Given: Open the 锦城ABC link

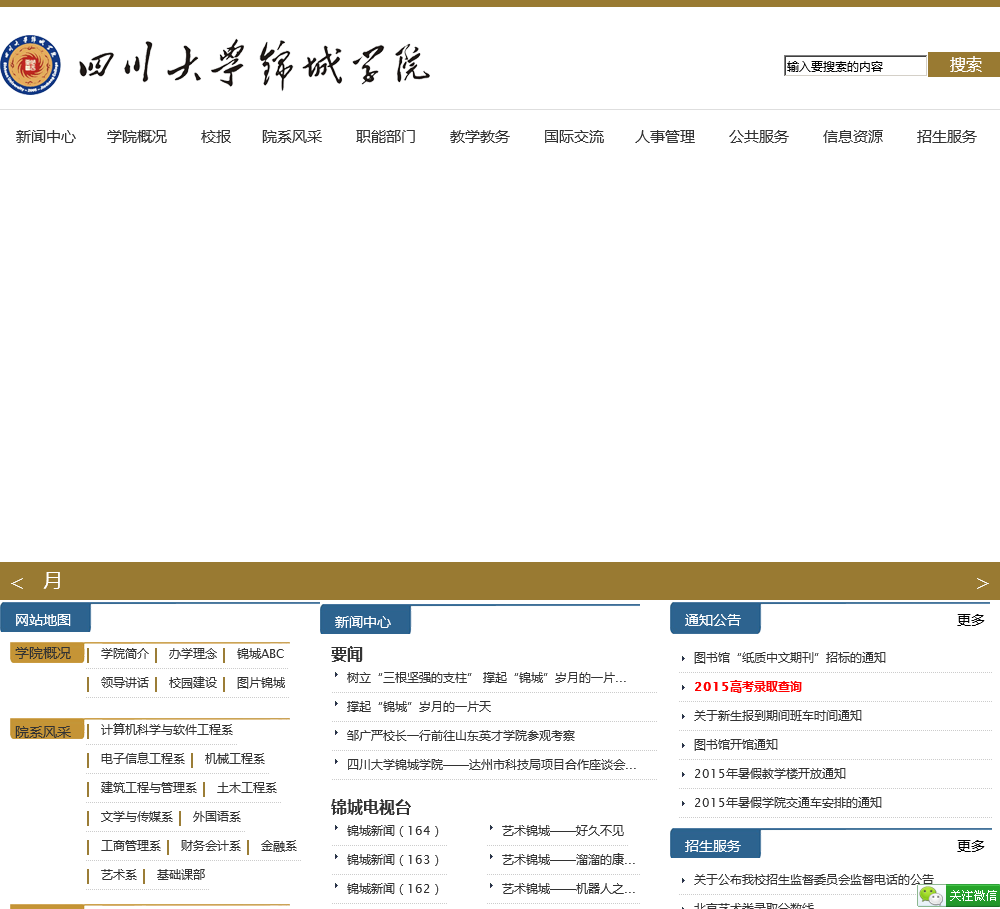Looking at the screenshot, I should (260, 654).
